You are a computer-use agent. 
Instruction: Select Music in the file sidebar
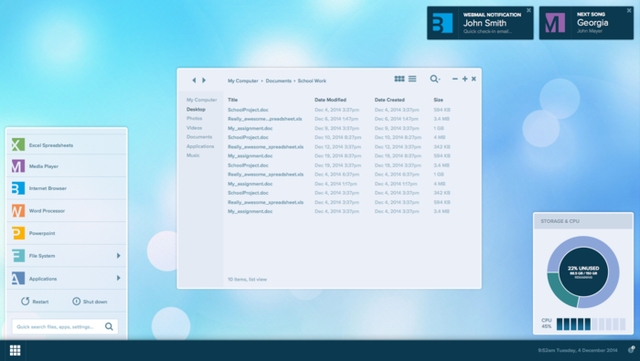pos(193,155)
